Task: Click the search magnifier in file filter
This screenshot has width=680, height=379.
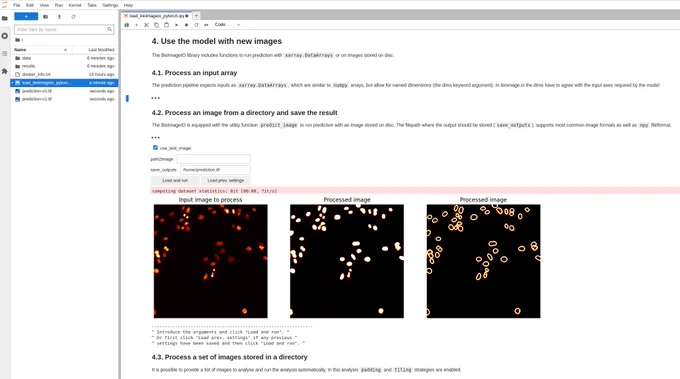Action: [110, 29]
